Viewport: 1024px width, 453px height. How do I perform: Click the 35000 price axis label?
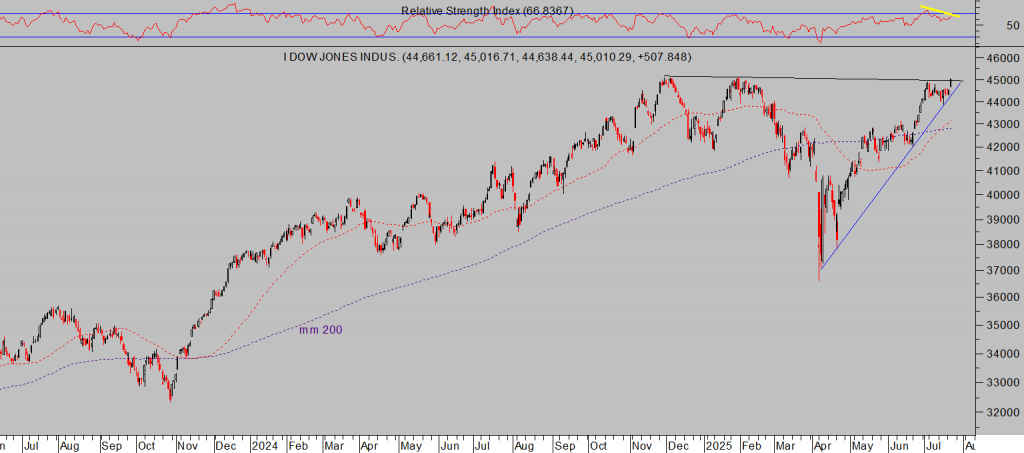1001,325
